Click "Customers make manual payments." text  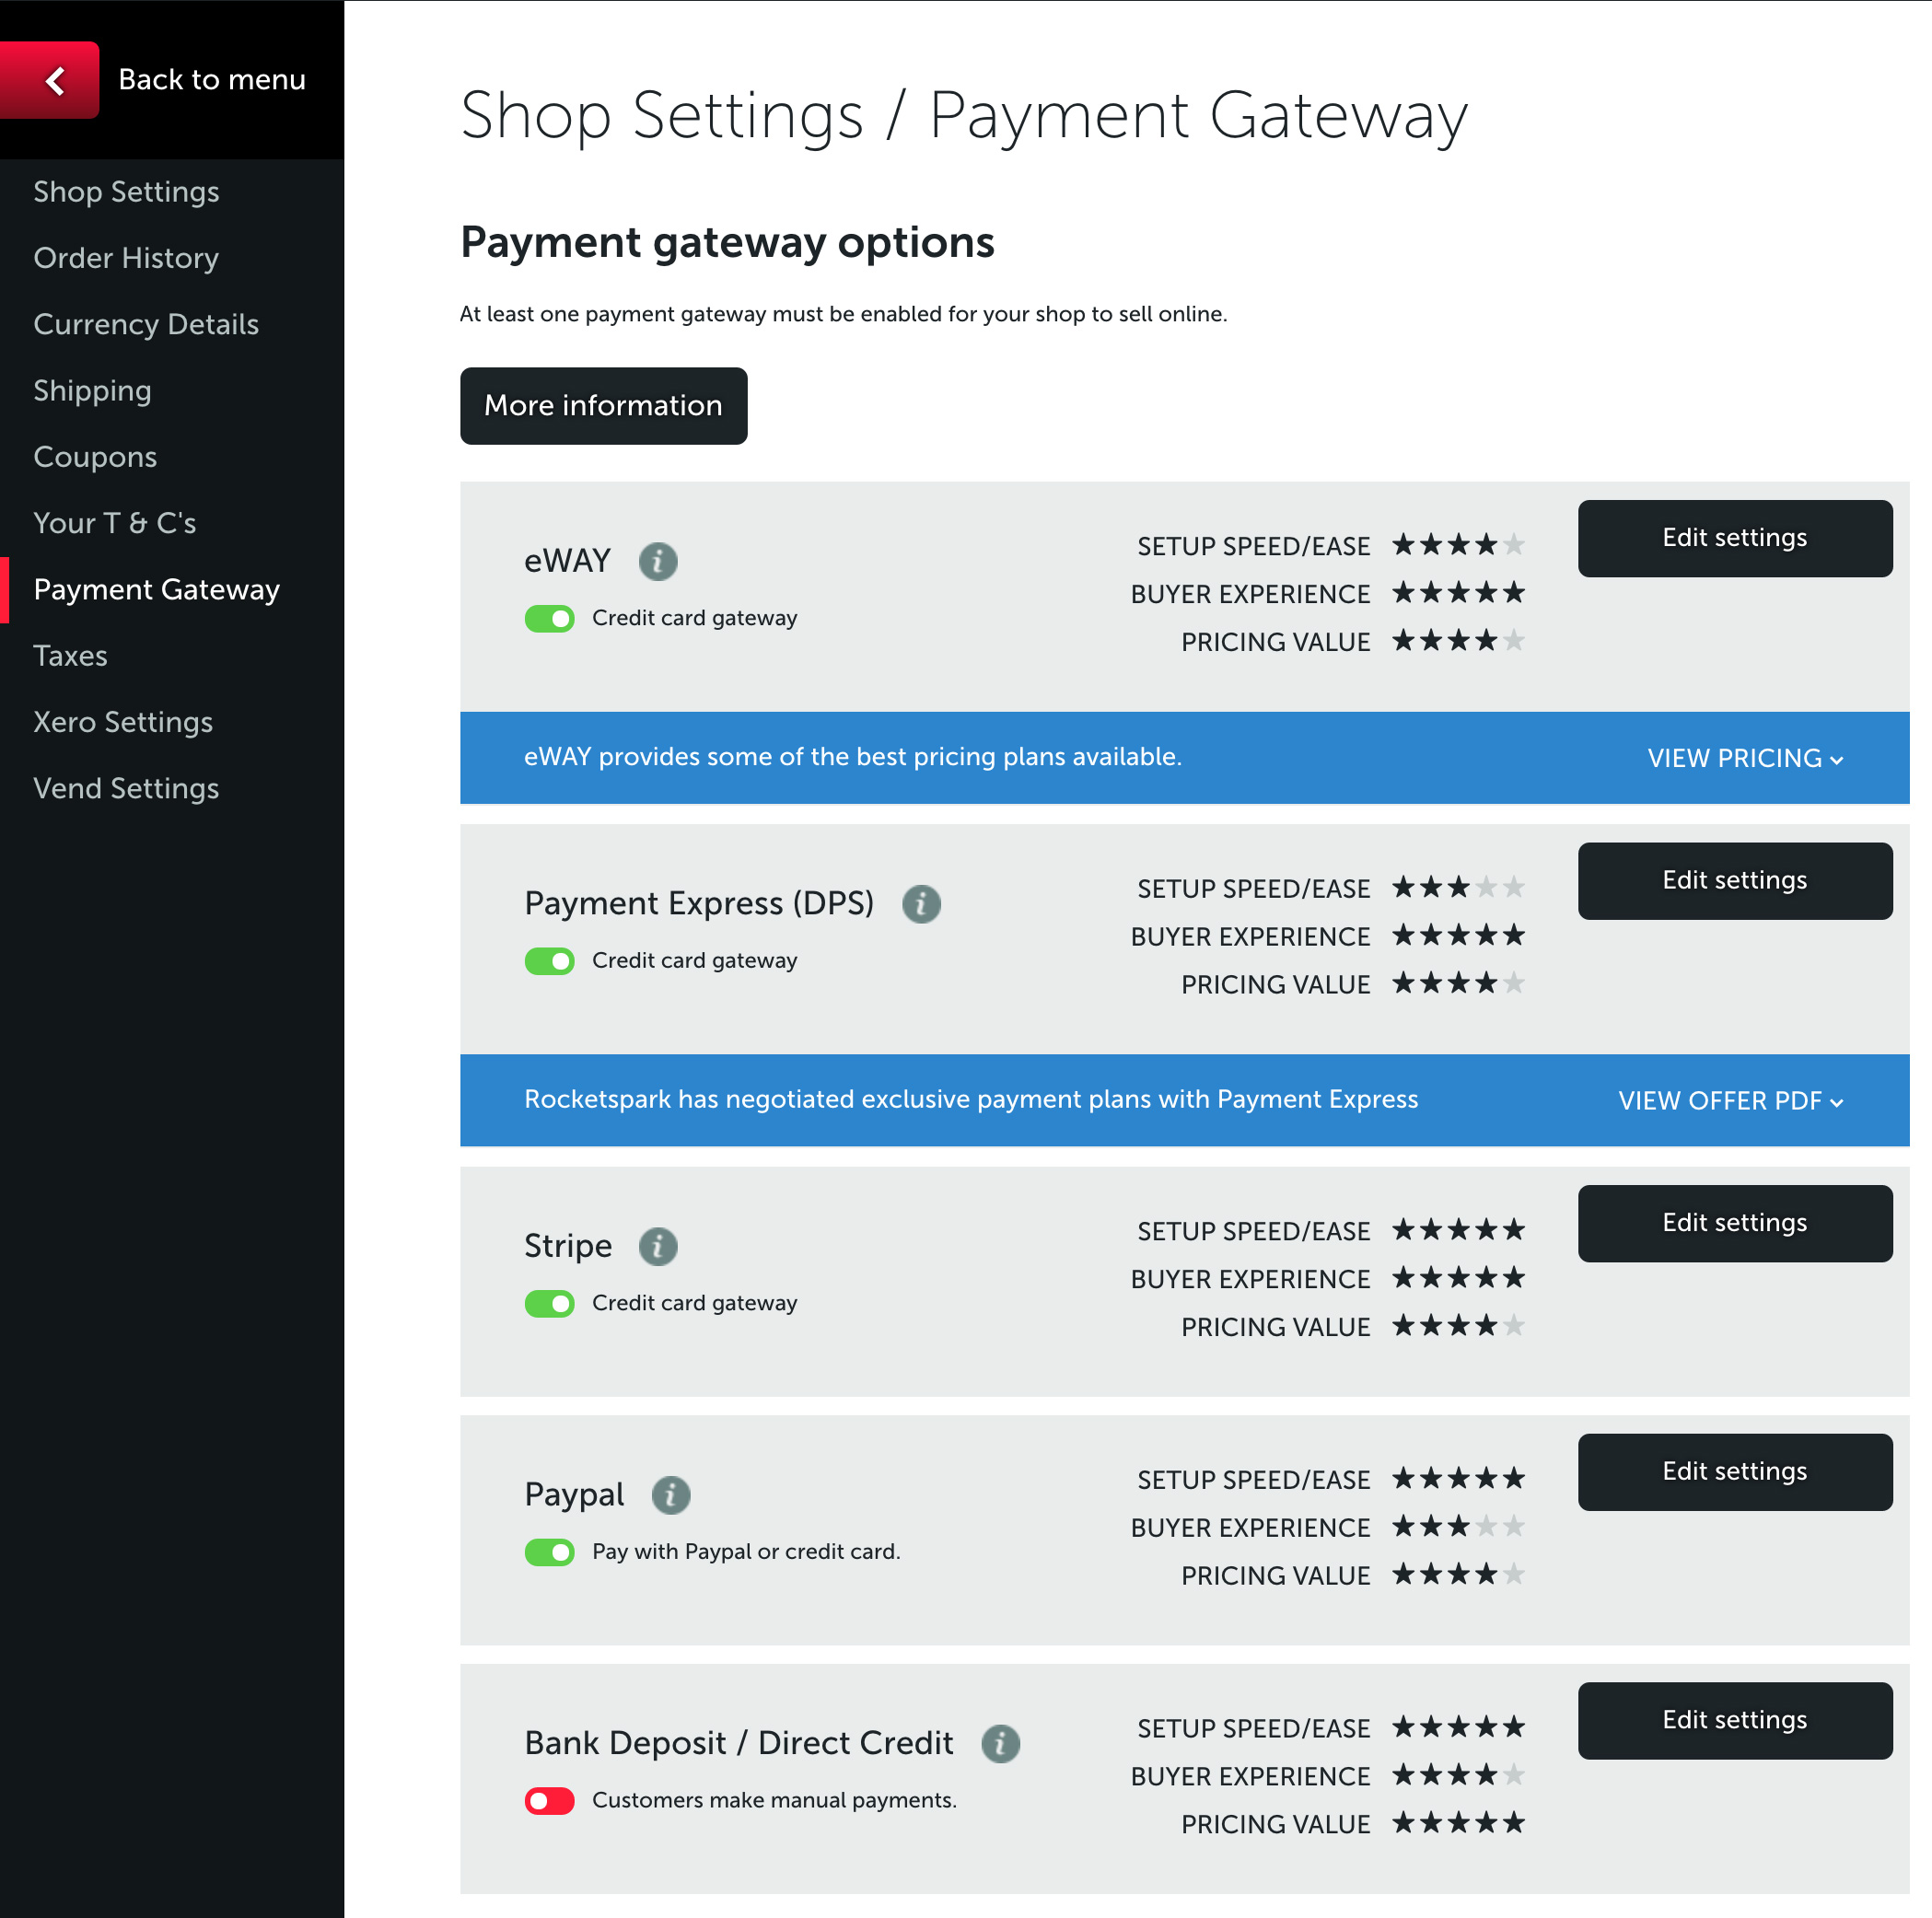[x=774, y=1801]
